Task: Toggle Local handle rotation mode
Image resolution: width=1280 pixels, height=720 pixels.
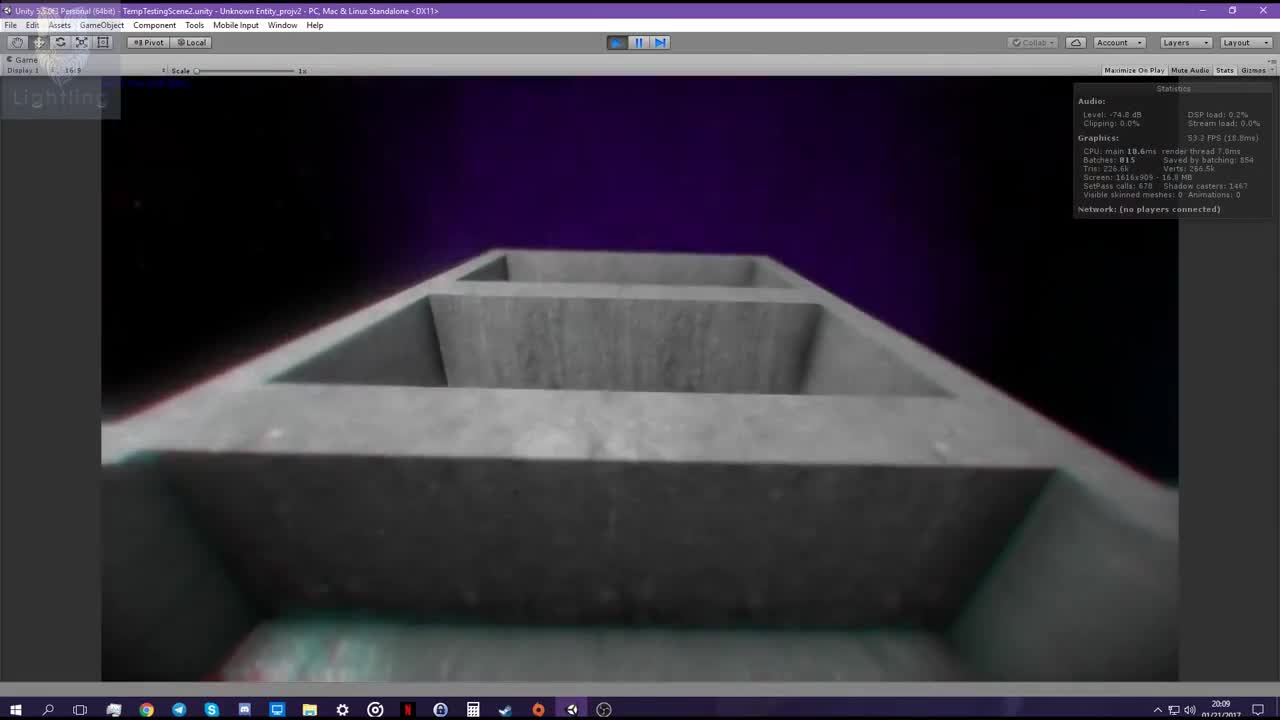Action: tap(191, 42)
